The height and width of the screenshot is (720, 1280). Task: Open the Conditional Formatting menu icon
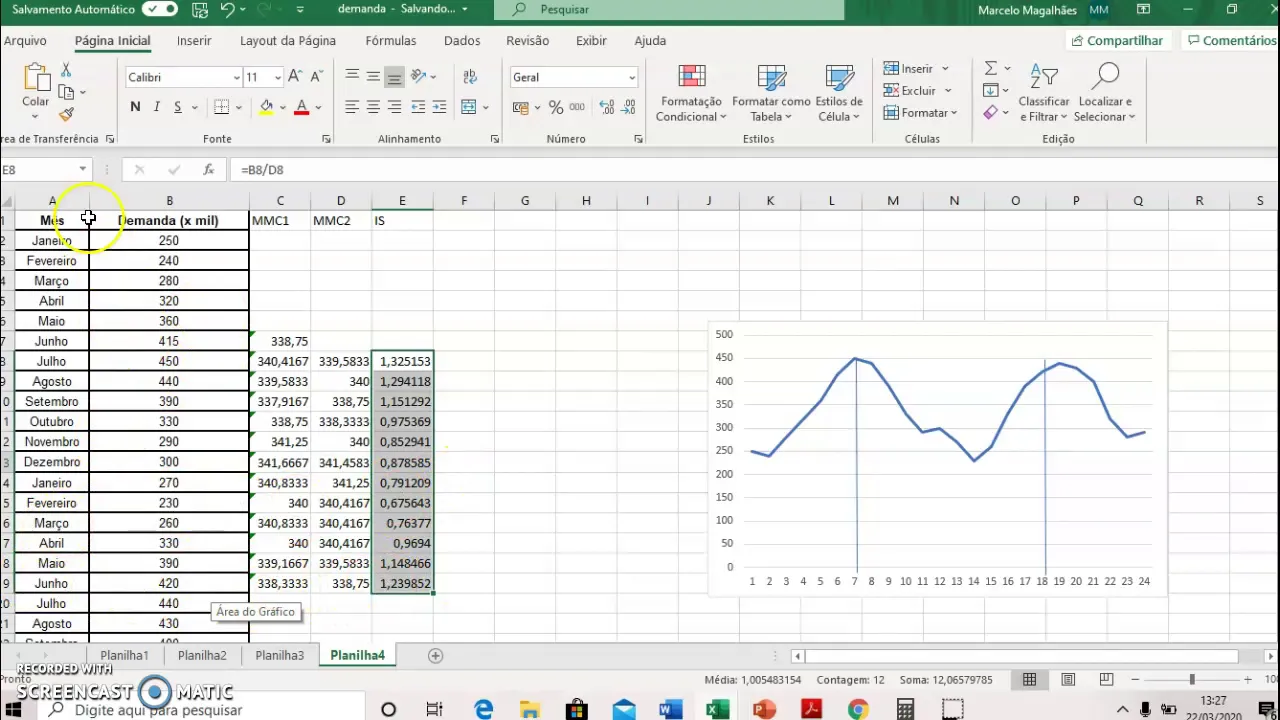click(x=691, y=77)
